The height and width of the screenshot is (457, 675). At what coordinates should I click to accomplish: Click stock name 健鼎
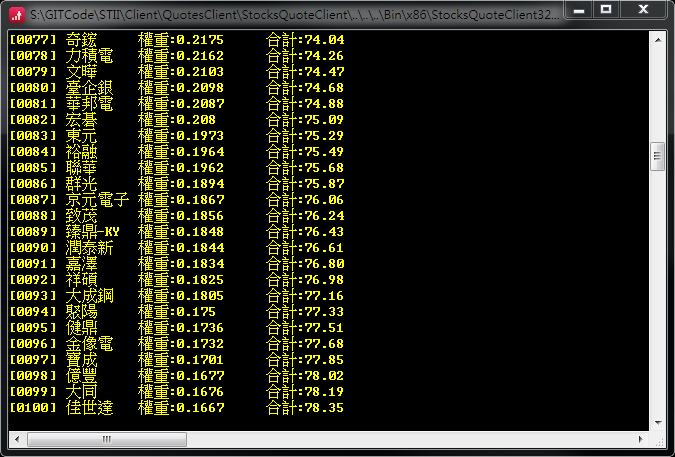pyautogui.click(x=81, y=327)
